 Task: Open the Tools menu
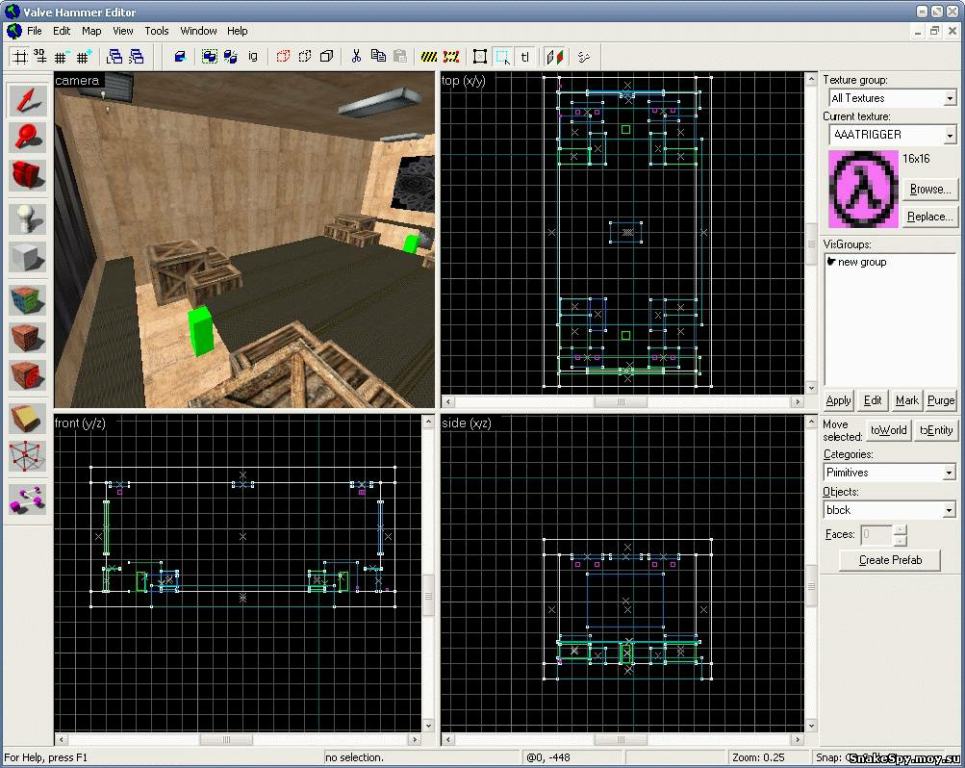156,31
